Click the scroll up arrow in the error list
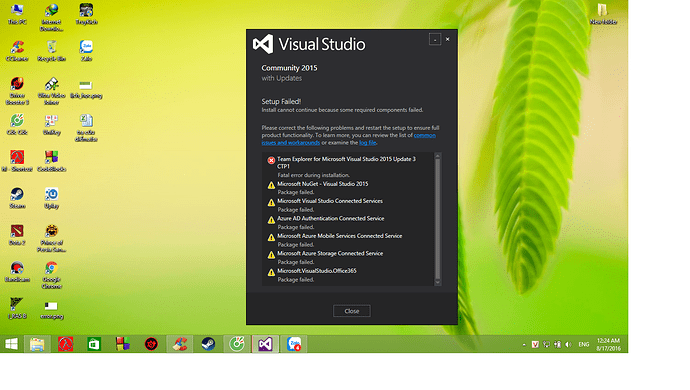690x390 pixels. pos(437,156)
